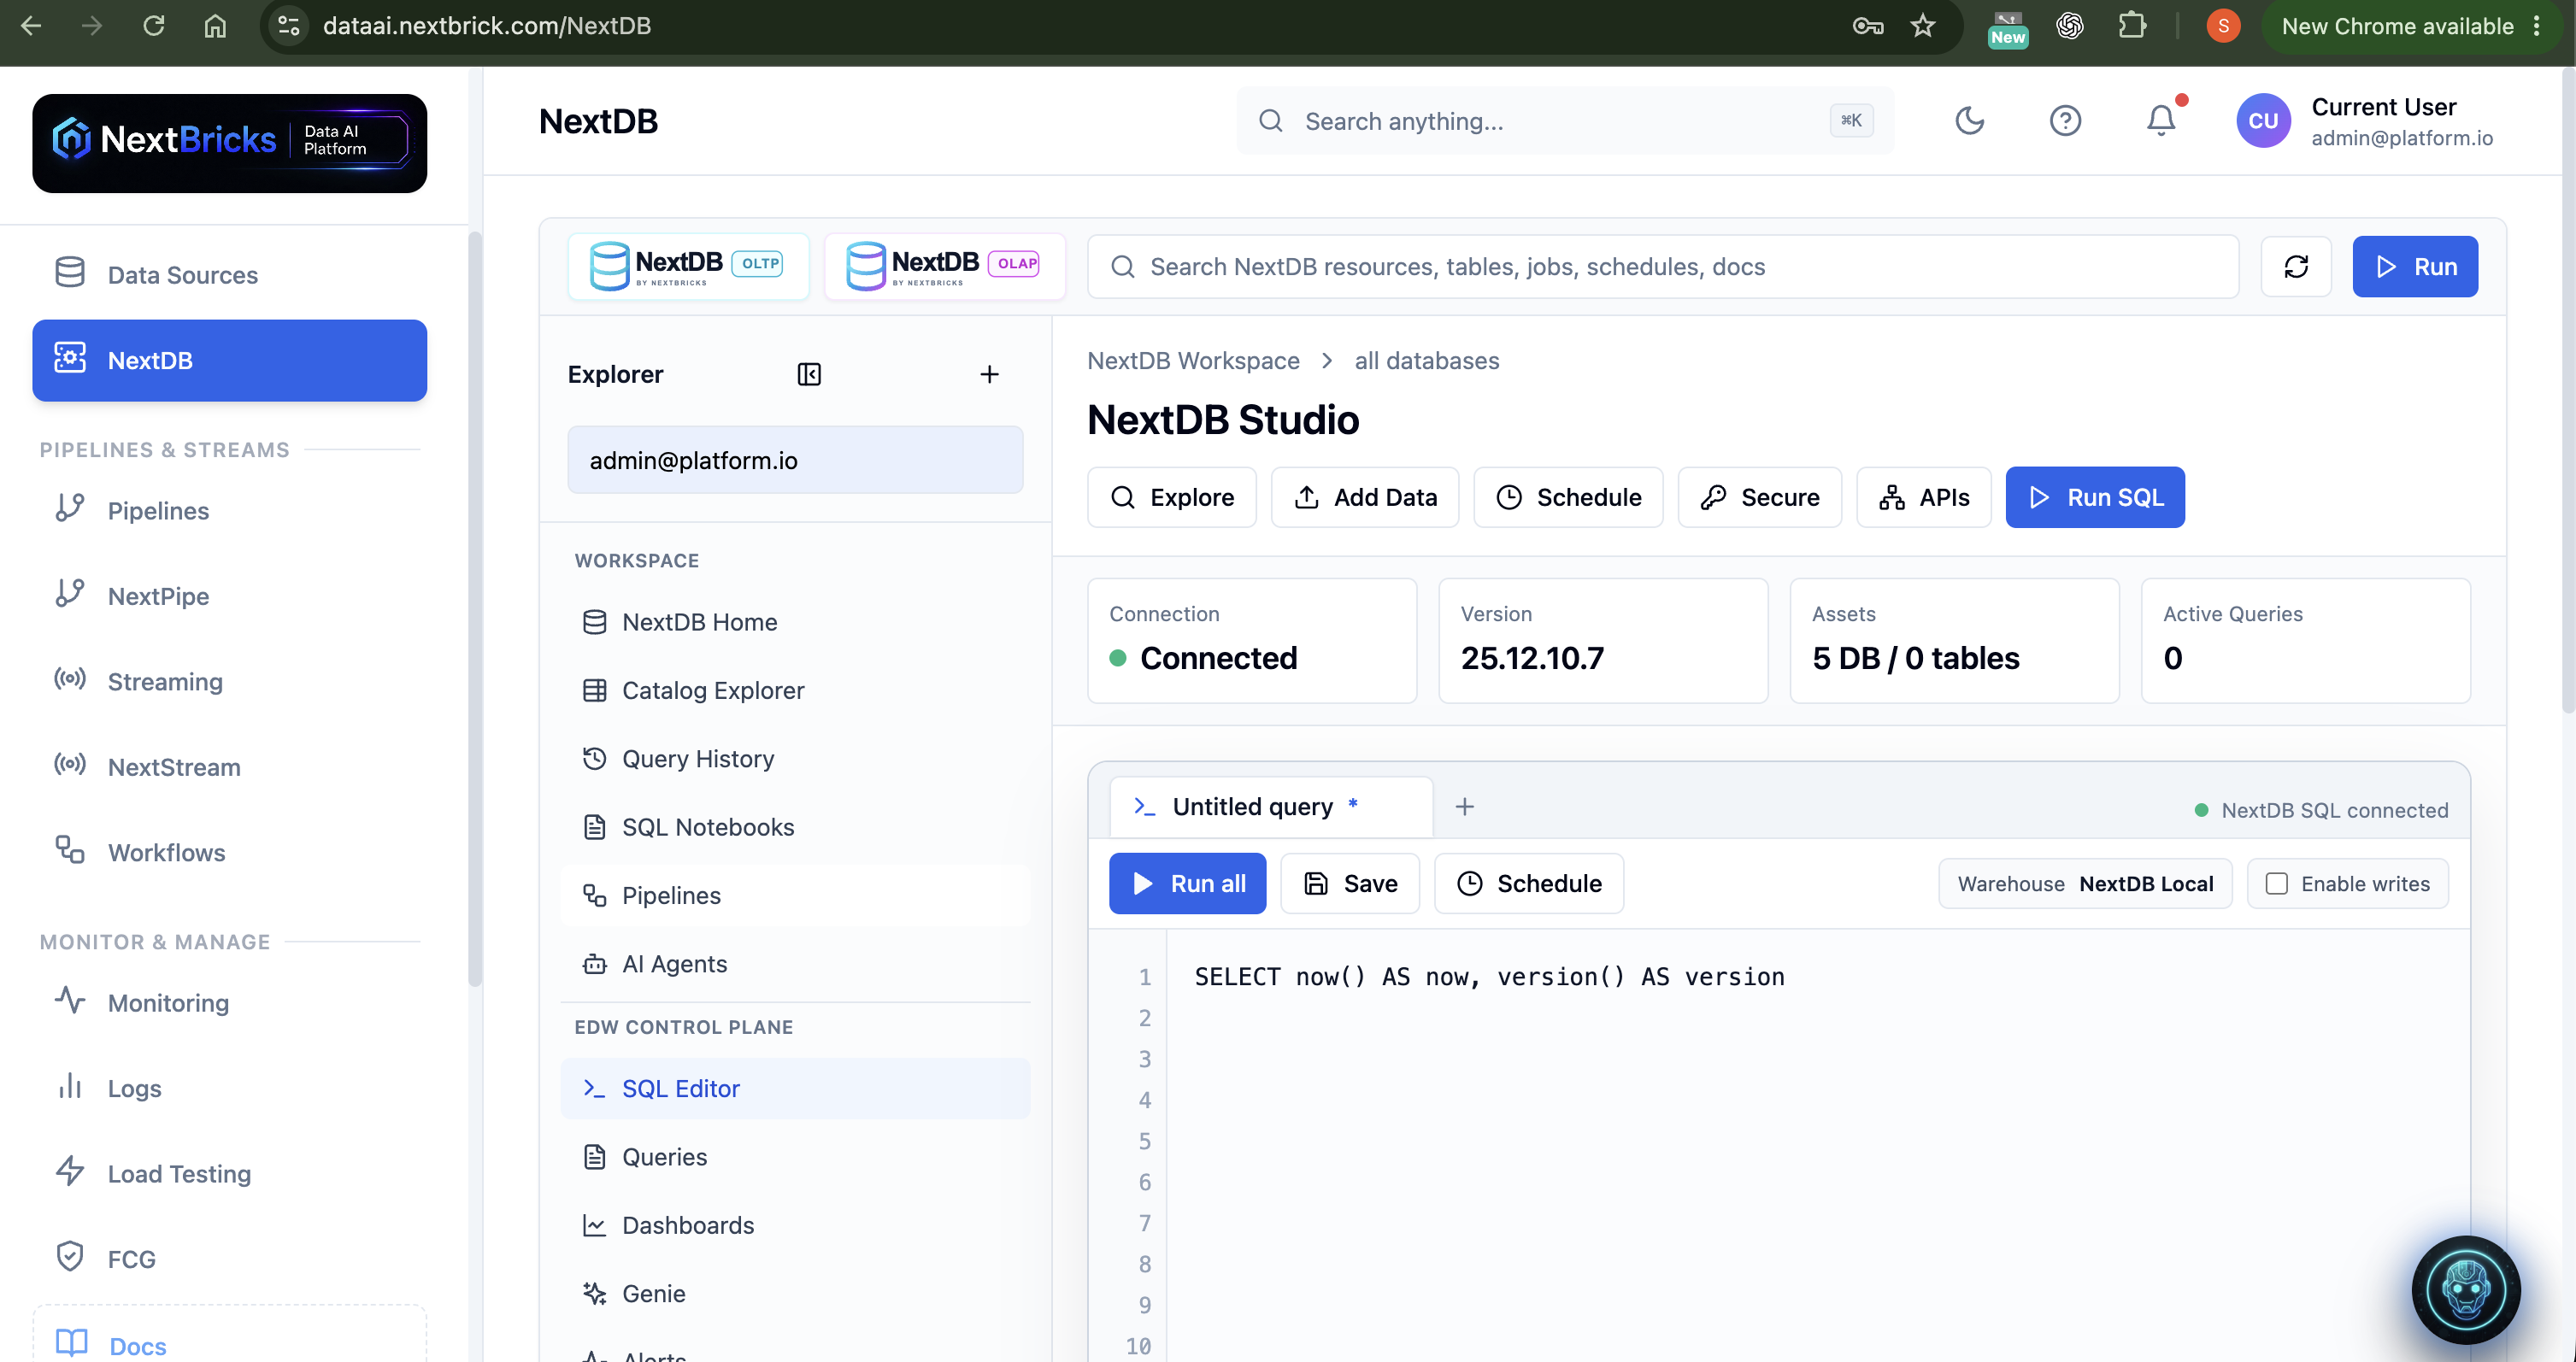Open Monitoring in sidebar

pyautogui.click(x=229, y=1003)
